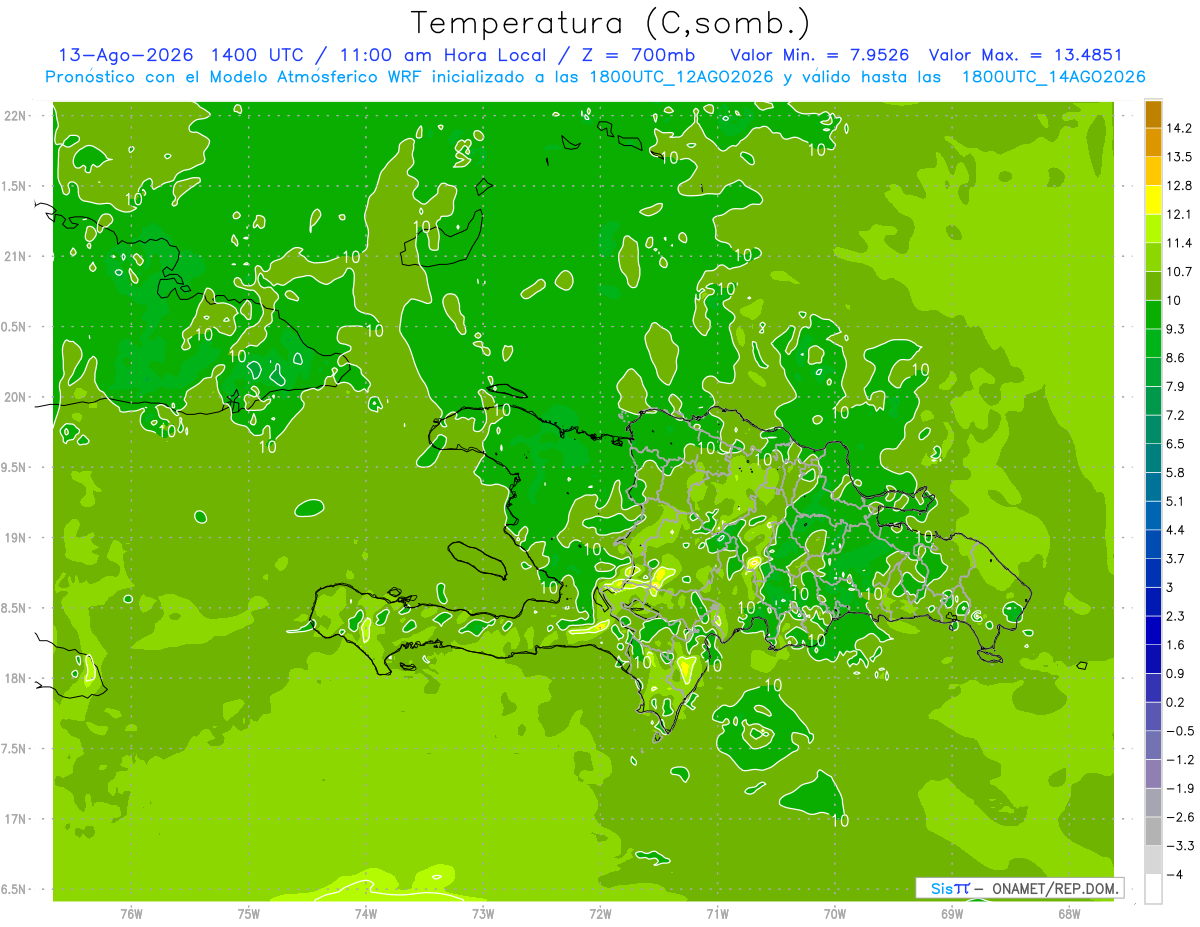Click the green swatch between 10 and 9.3
This screenshot has width=1200, height=927.
[x=1153, y=315]
